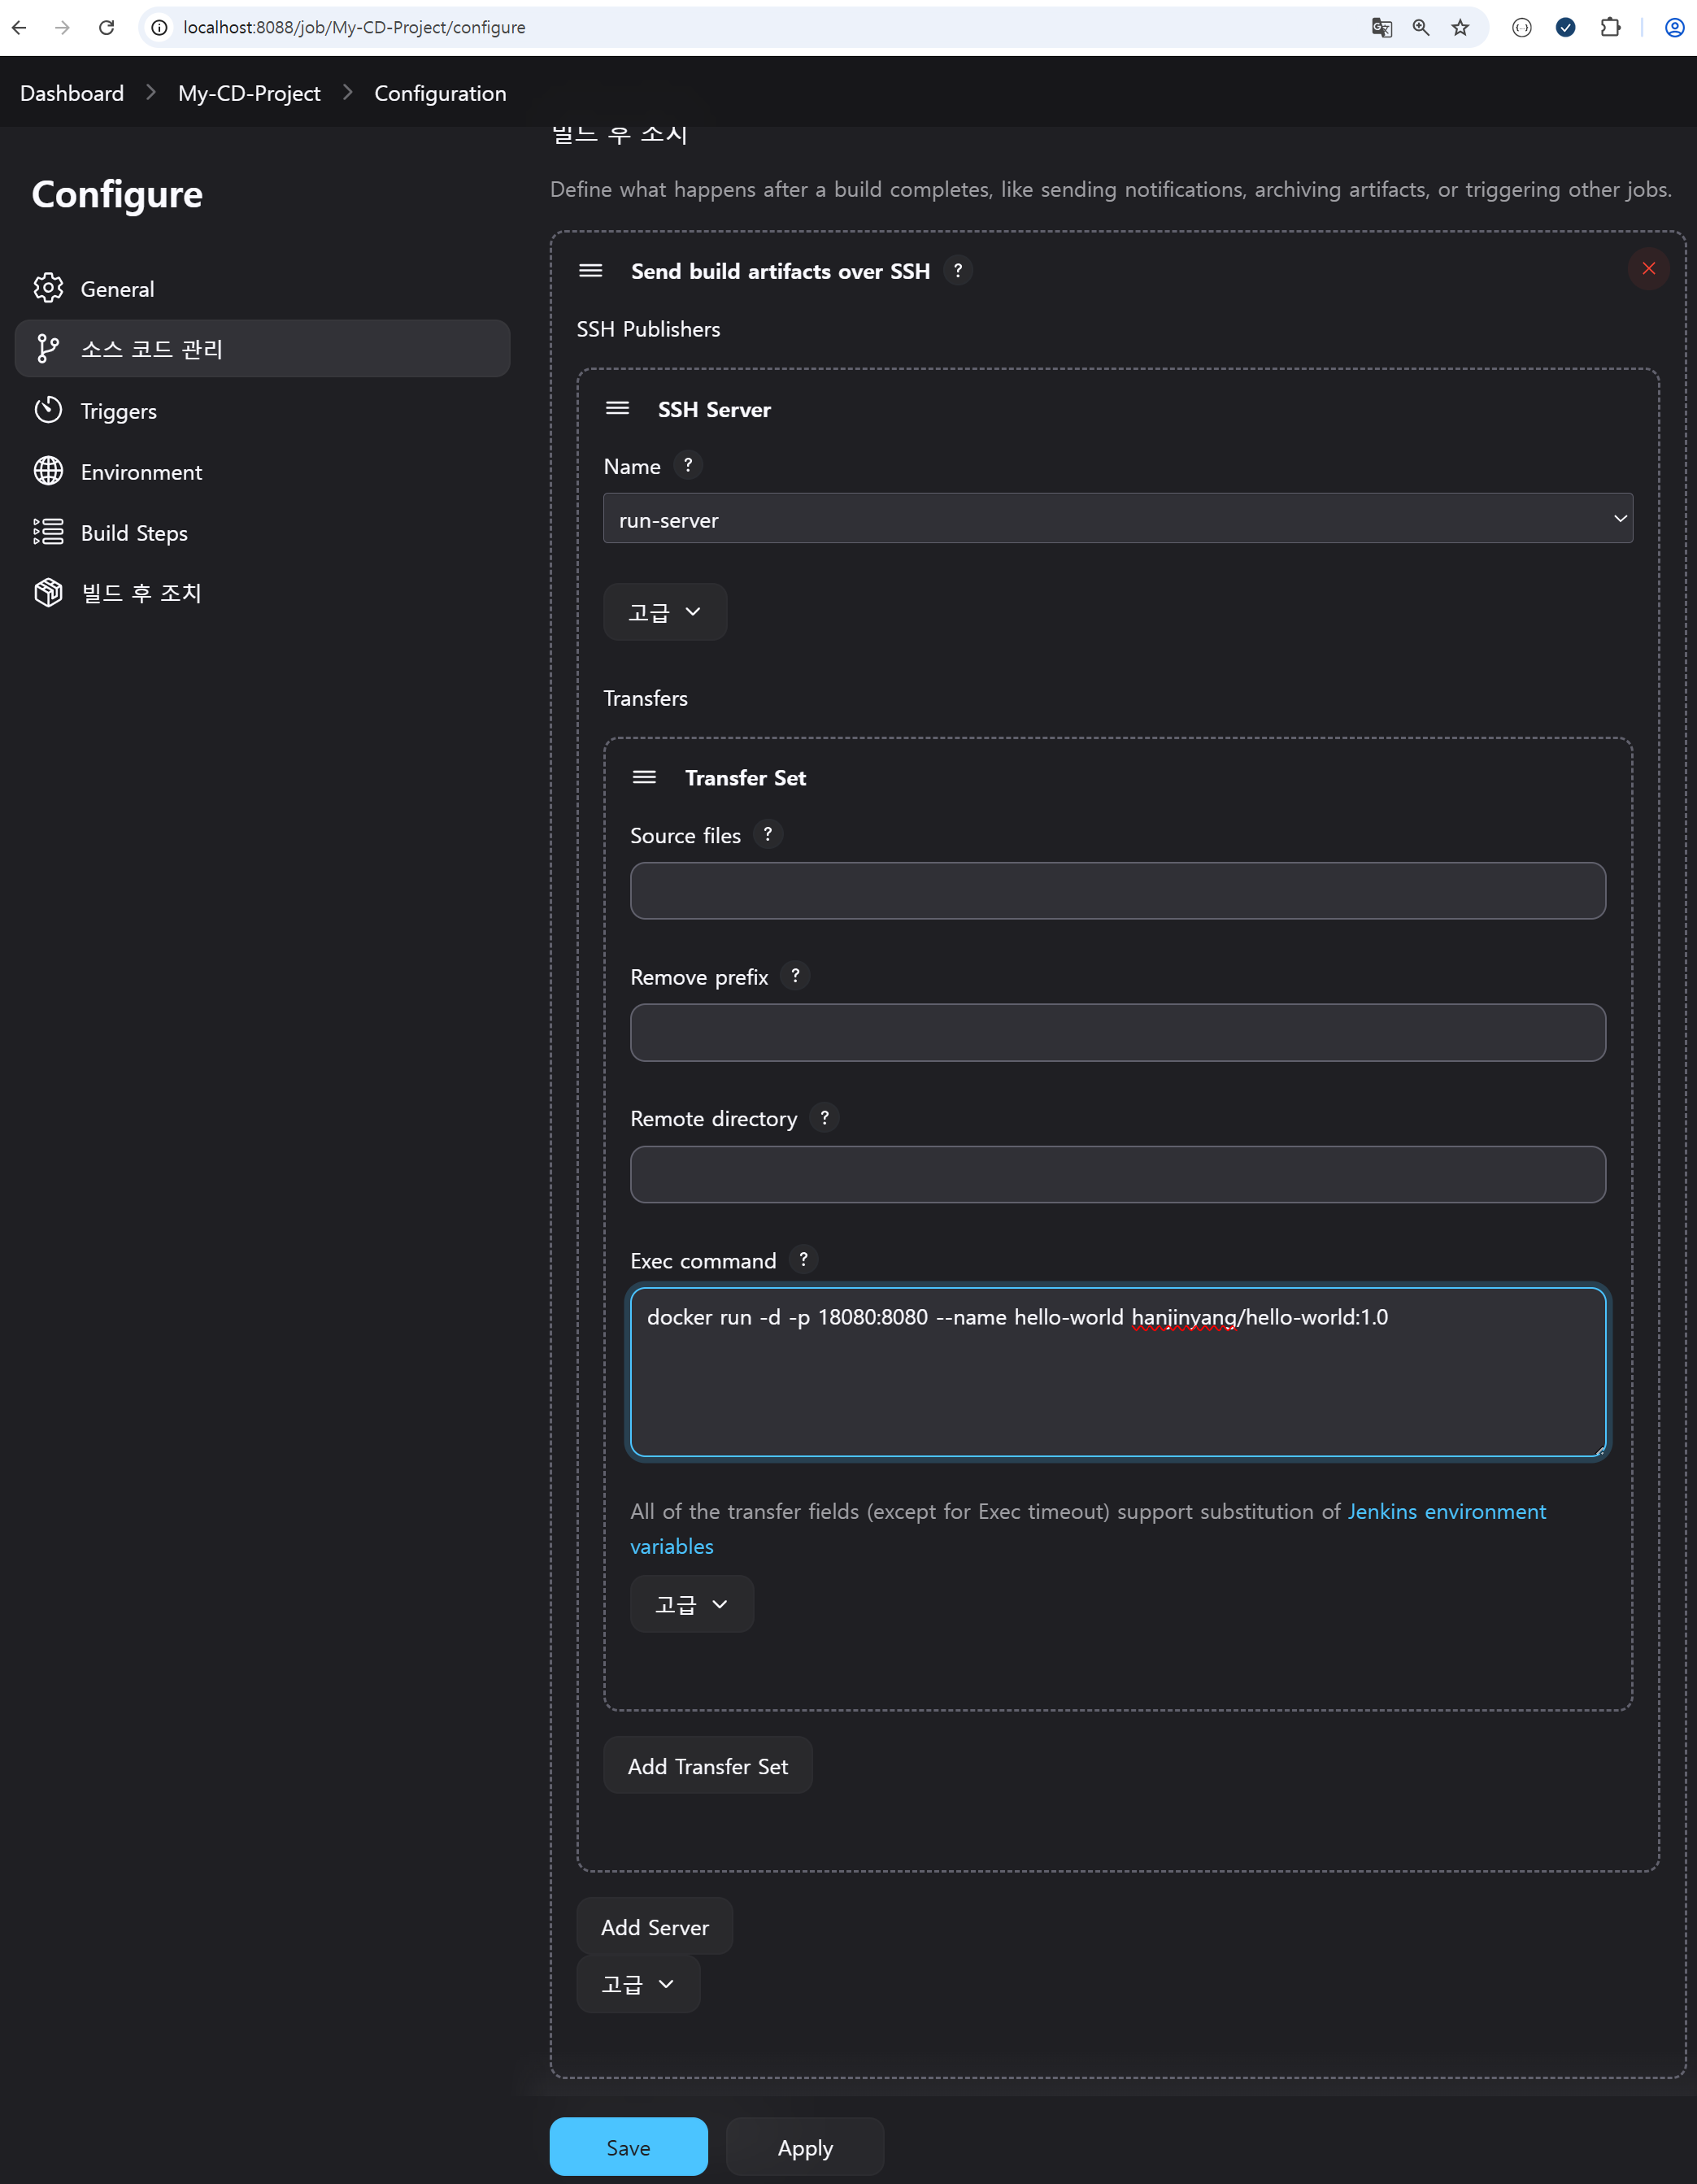Click the browser translate page icon
1697x2184 pixels.
click(1381, 28)
